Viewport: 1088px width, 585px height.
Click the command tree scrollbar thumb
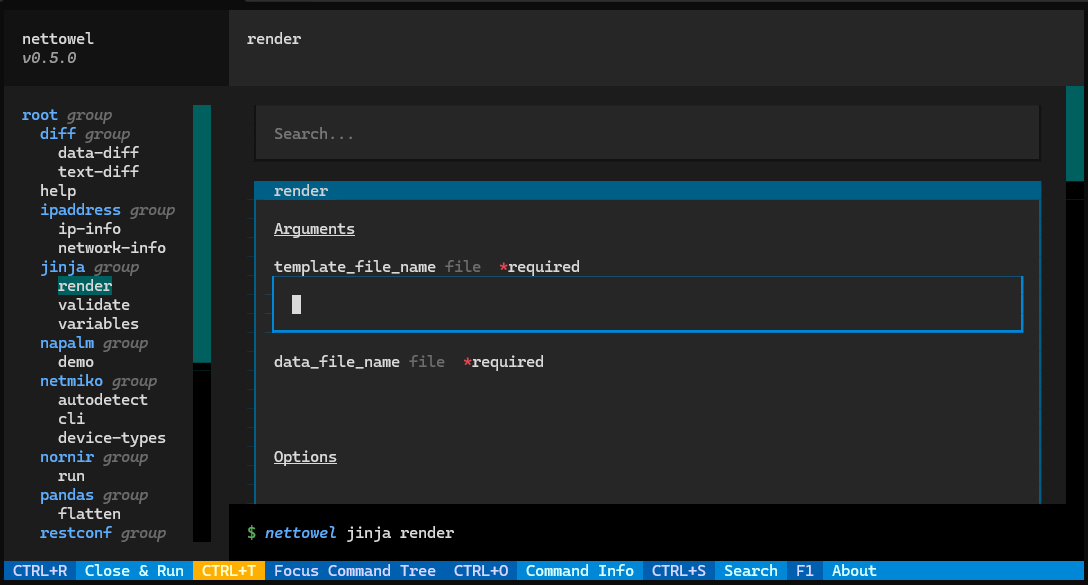[202, 234]
